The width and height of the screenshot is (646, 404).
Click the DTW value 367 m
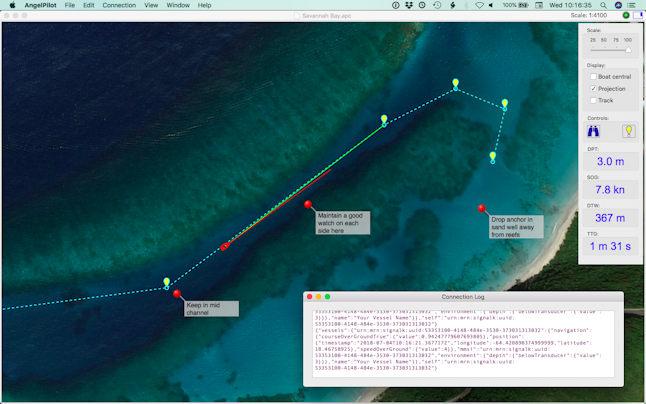pyautogui.click(x=610, y=218)
